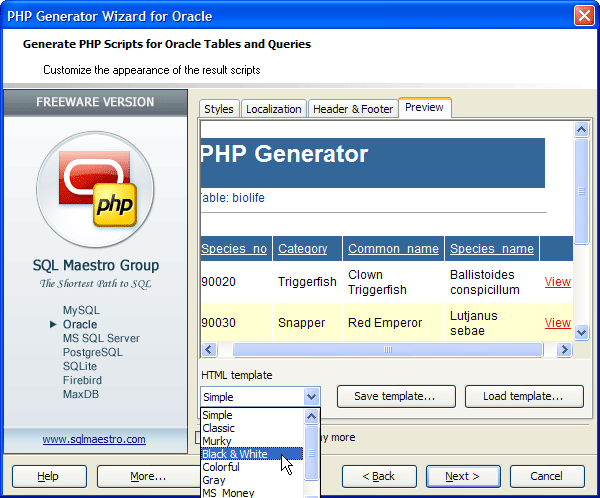Viewport: 600px width, 498px height.
Task: Sort preview by Common_name column header
Action: [x=393, y=249]
